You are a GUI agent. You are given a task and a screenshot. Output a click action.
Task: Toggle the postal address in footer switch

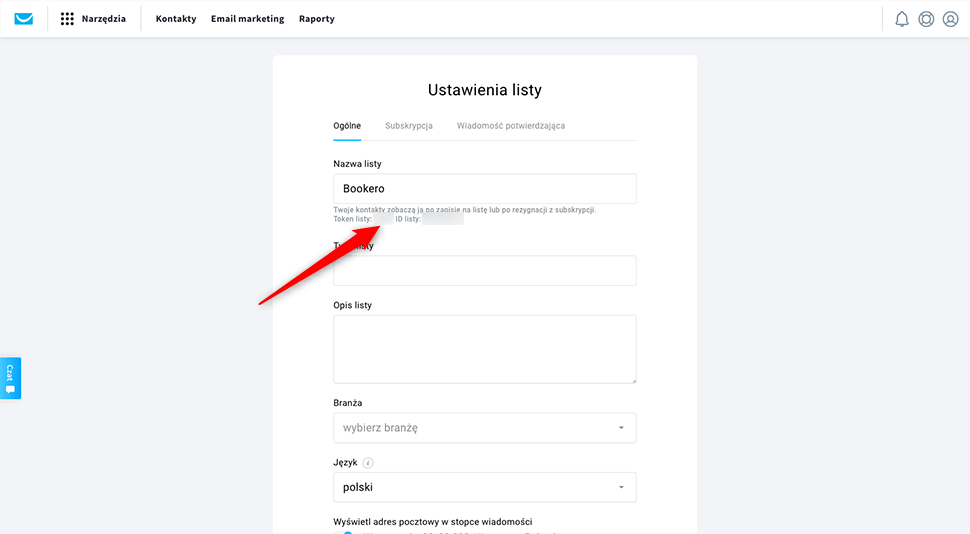[346, 531]
